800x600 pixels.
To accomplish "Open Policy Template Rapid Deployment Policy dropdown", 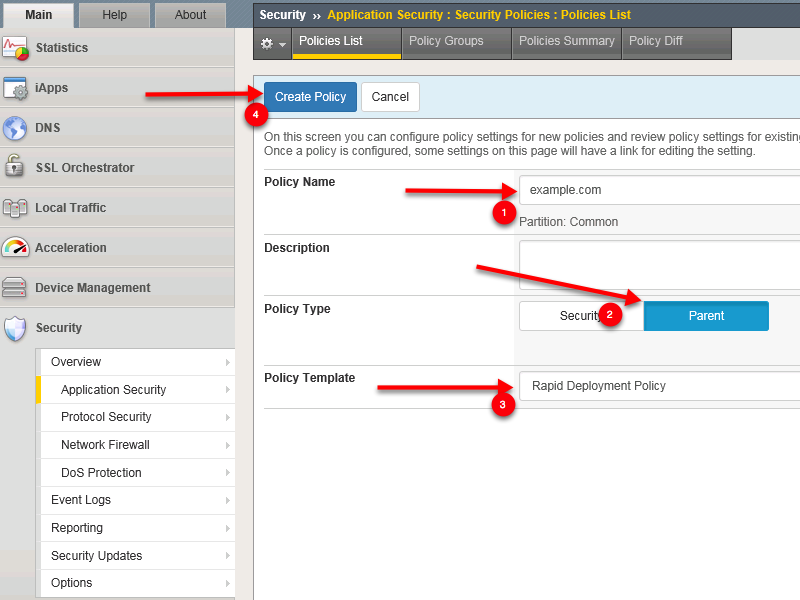I will point(659,386).
